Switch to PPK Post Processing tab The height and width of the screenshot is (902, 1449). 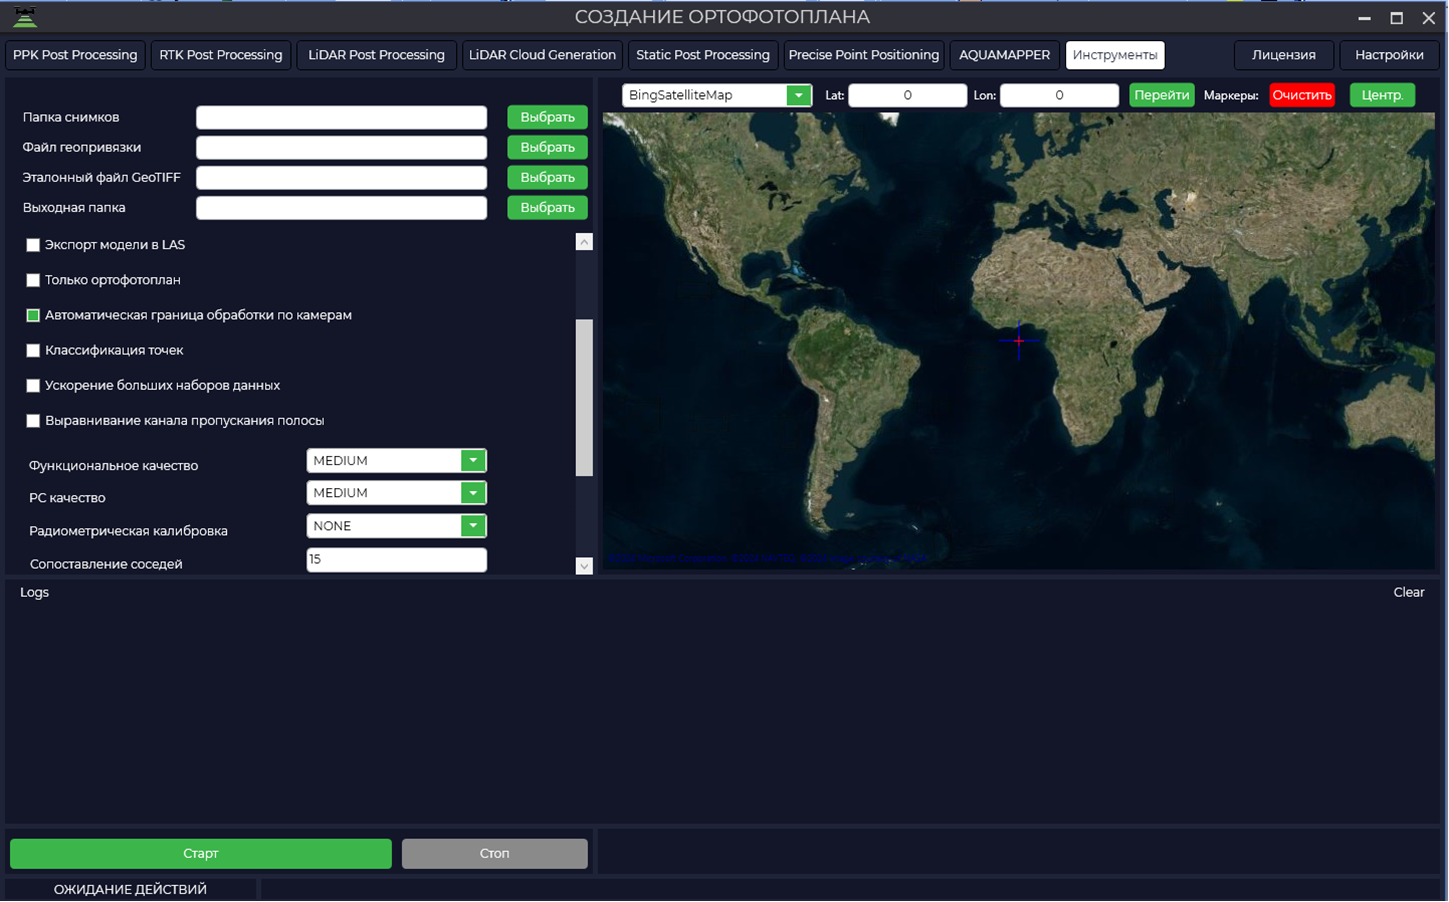(75, 55)
